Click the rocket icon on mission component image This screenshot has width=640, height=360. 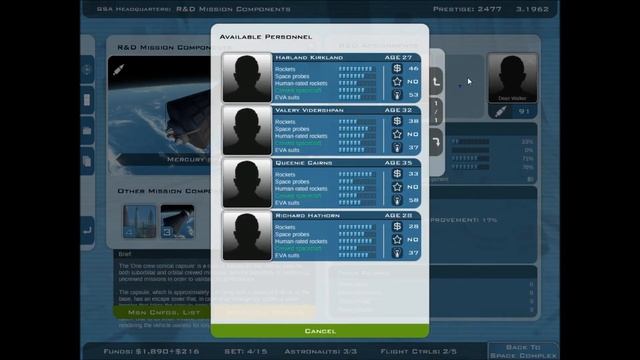(x=118, y=70)
